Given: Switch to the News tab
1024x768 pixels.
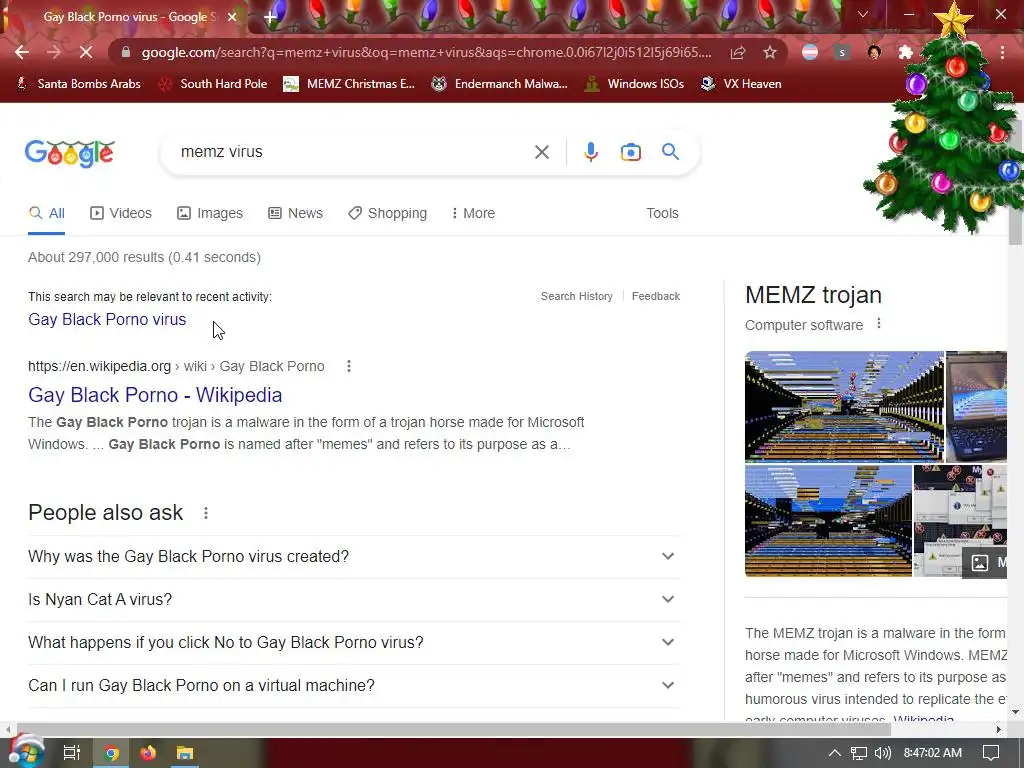Looking at the screenshot, I should point(295,214).
